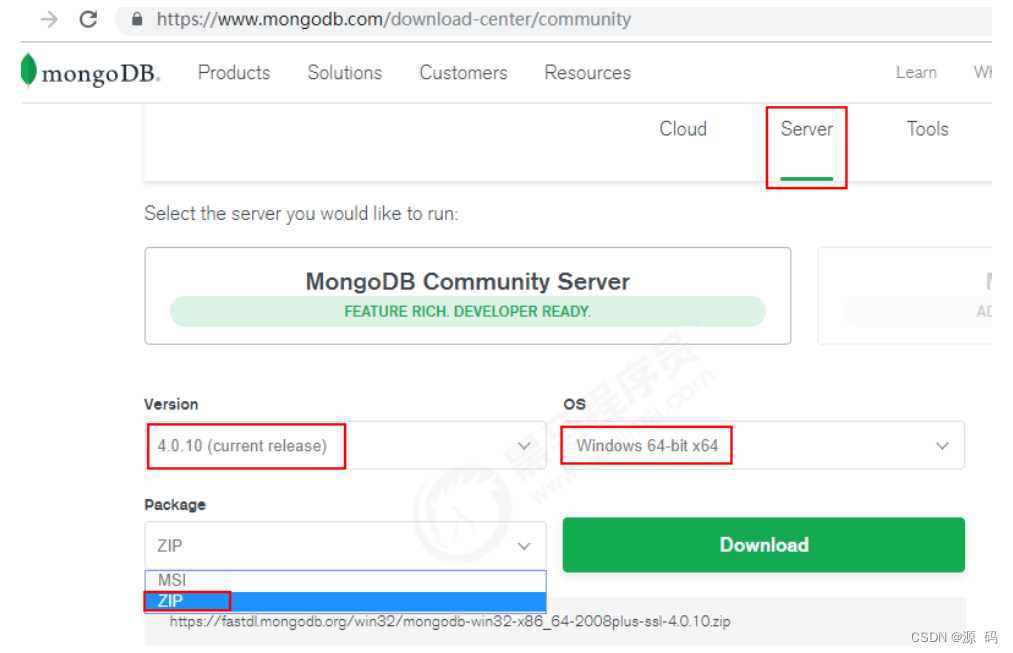Click the Learn link
This screenshot has height=653, width=1013.
(x=916, y=72)
